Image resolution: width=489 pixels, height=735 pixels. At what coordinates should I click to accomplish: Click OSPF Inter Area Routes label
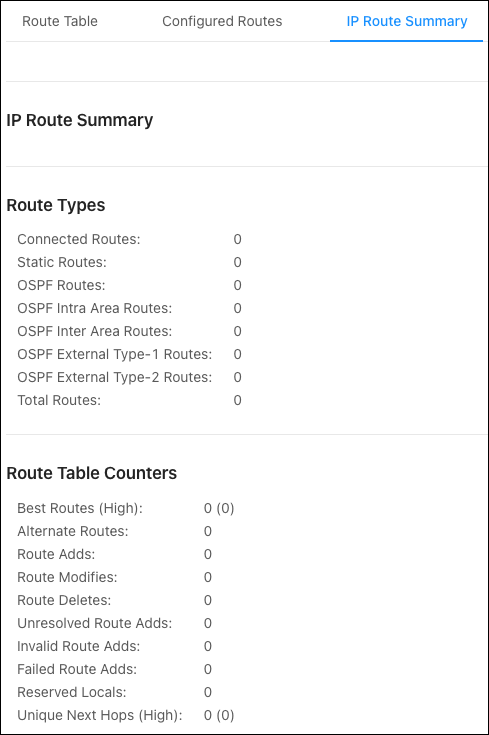[x=95, y=331]
